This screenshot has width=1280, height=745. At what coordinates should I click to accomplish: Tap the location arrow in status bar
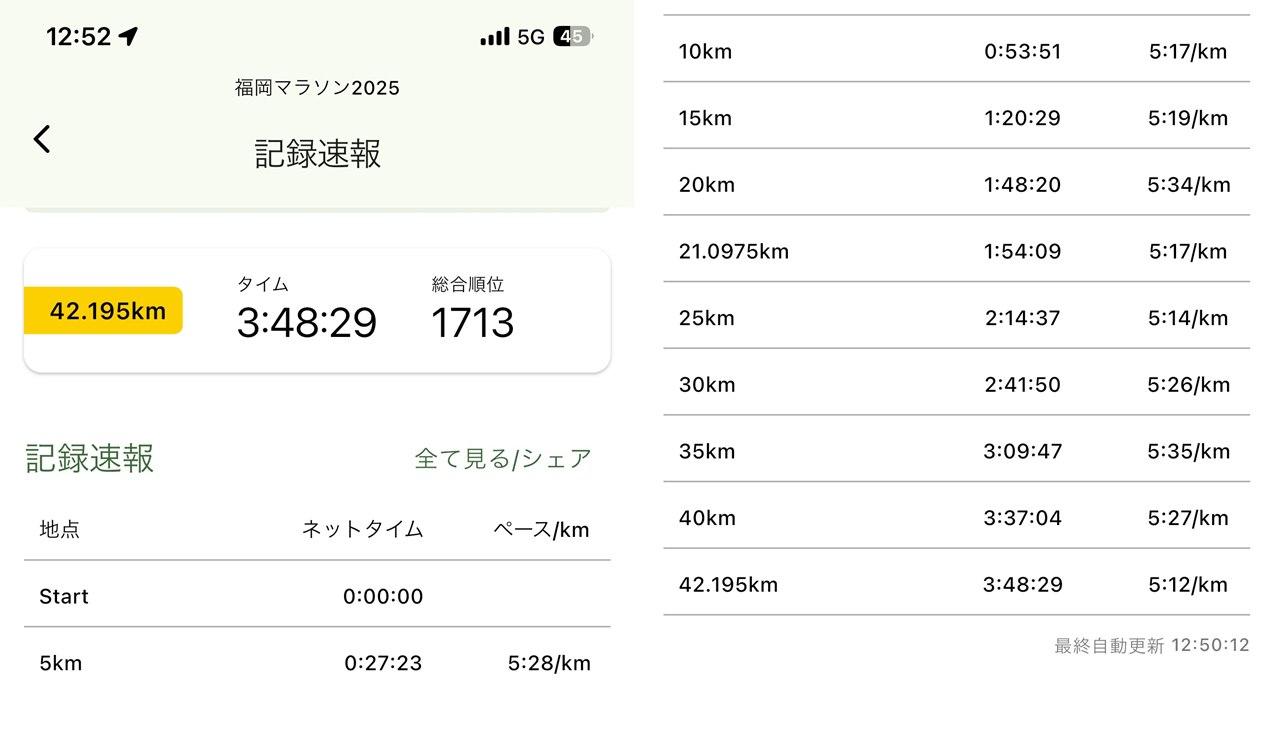pyautogui.click(x=128, y=37)
